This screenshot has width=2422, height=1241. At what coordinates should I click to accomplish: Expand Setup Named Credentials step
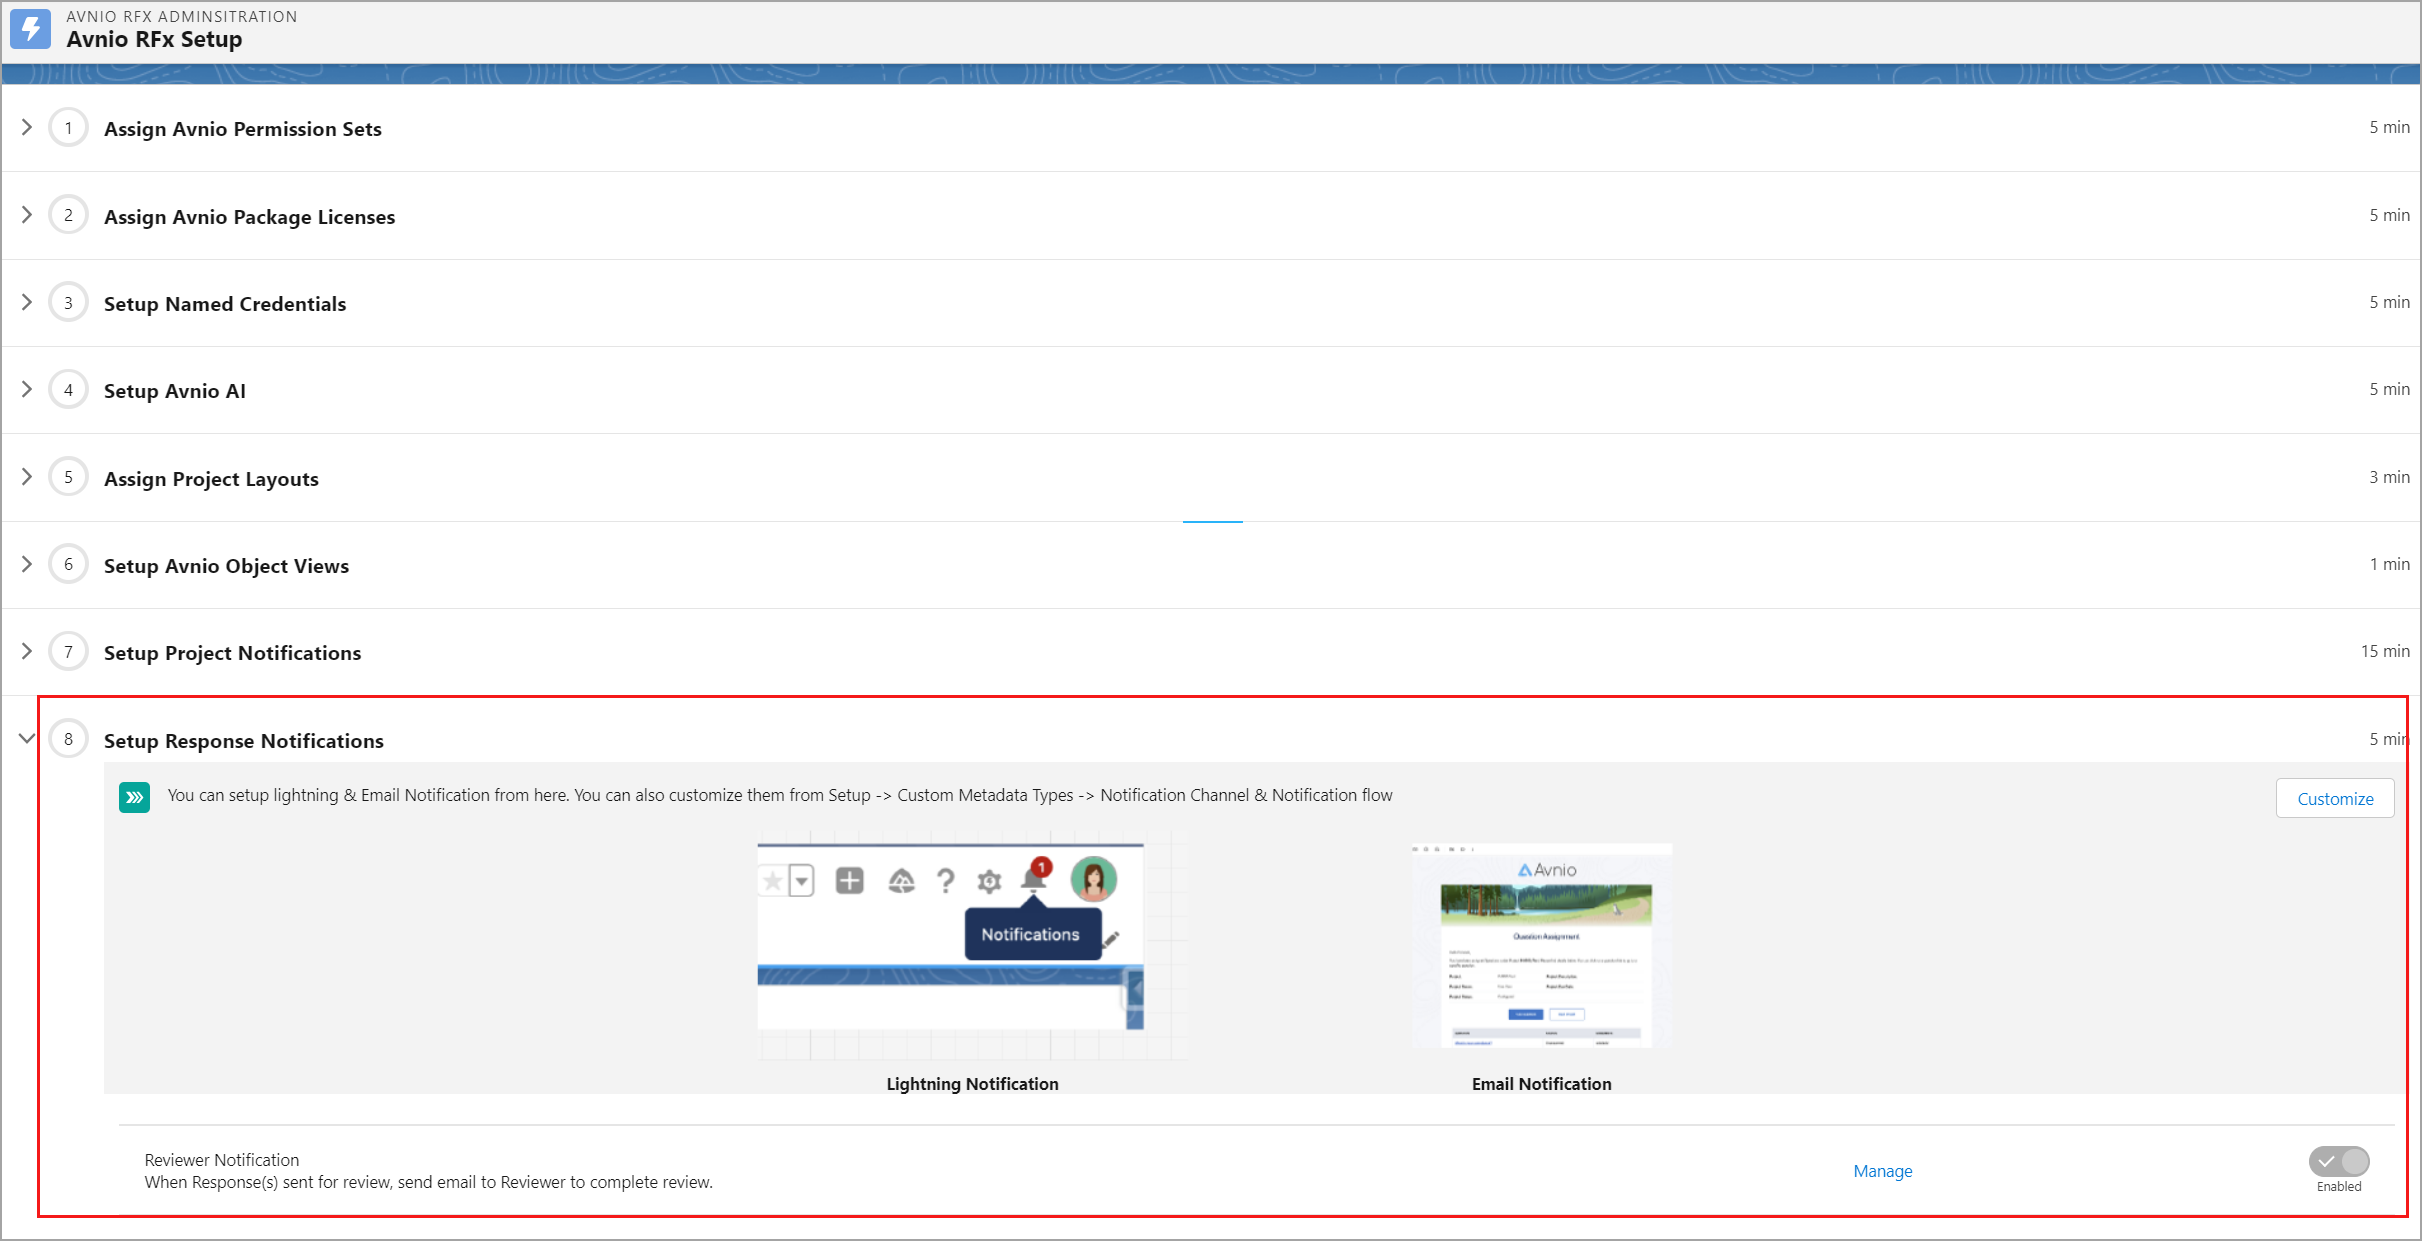click(x=27, y=302)
